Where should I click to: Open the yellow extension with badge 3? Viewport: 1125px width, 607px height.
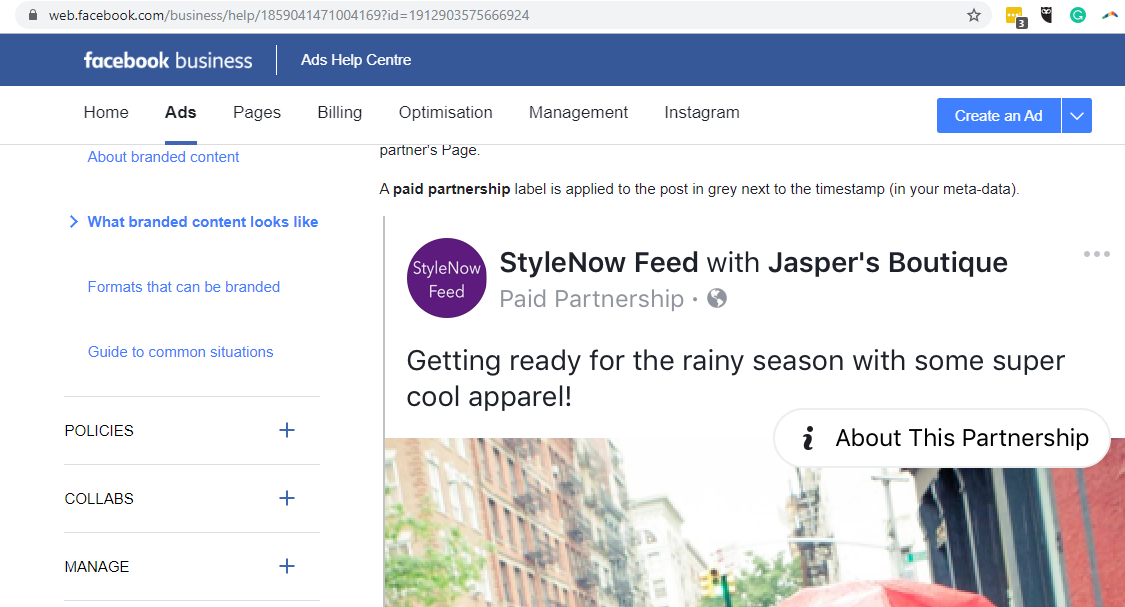pos(1015,16)
